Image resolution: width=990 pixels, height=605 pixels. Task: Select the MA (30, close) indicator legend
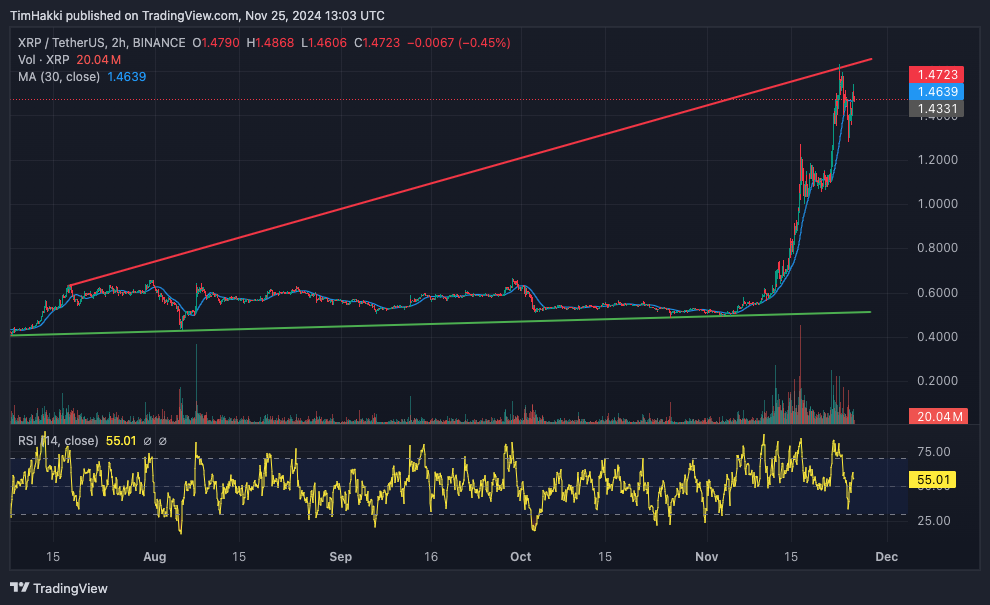[x=58, y=77]
